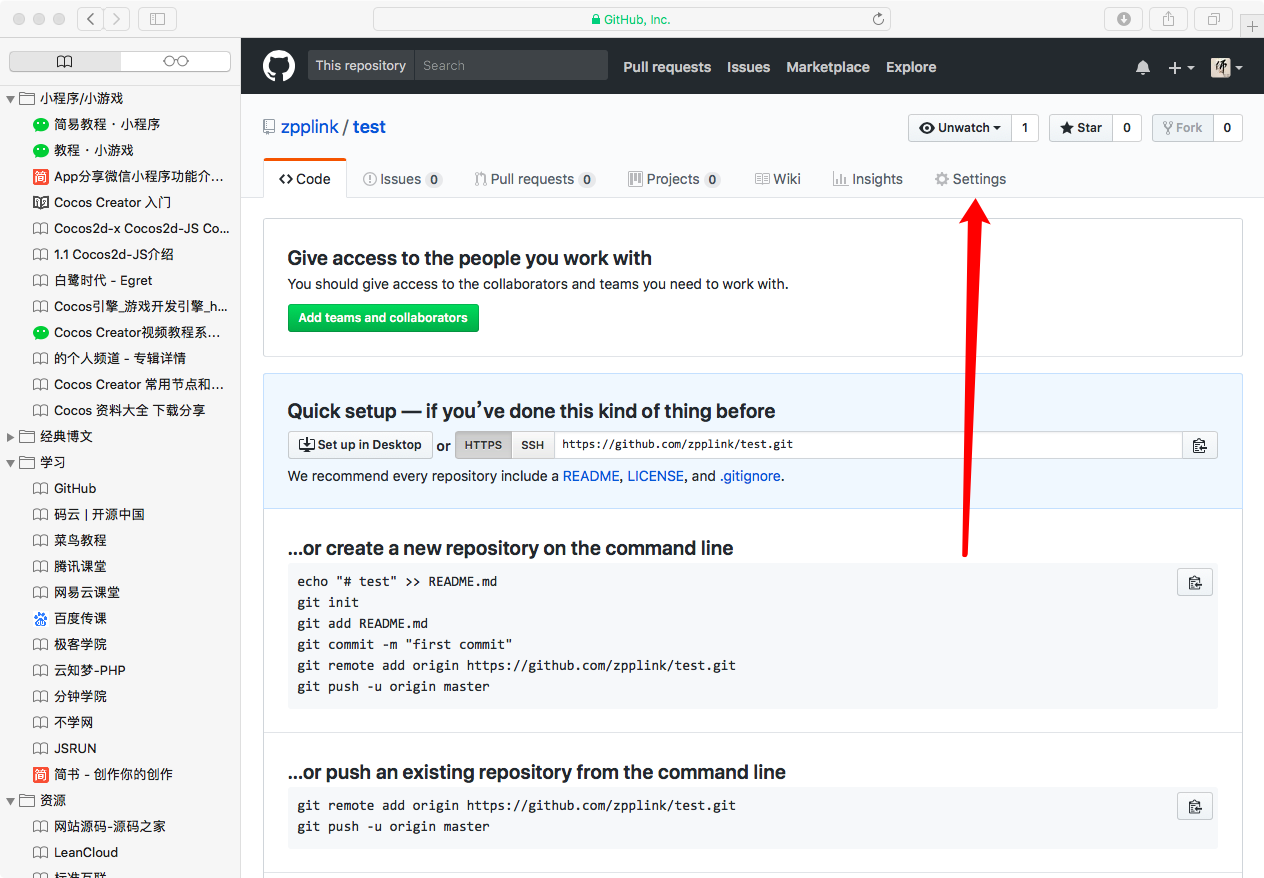
Task: Open the notifications bell
Action: (1143, 67)
